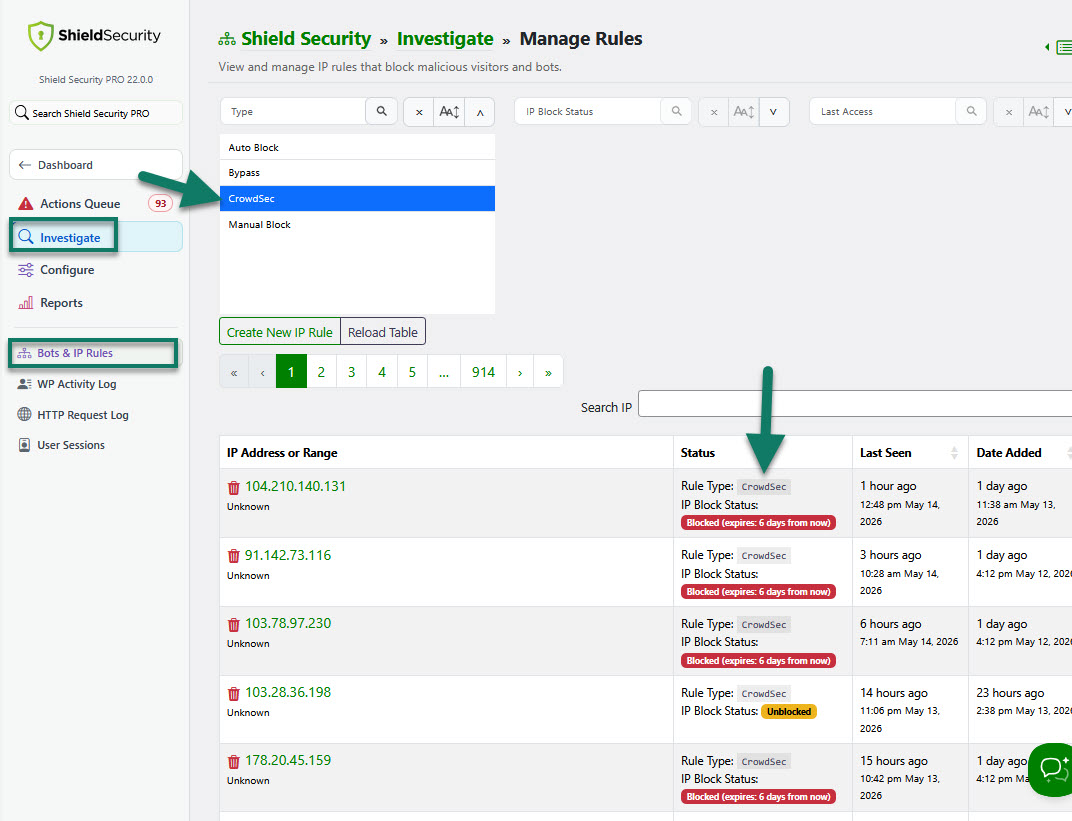The image size is (1072, 821).
Task: Delete the IP rule for 103.28.36.198
Action: tap(234, 693)
